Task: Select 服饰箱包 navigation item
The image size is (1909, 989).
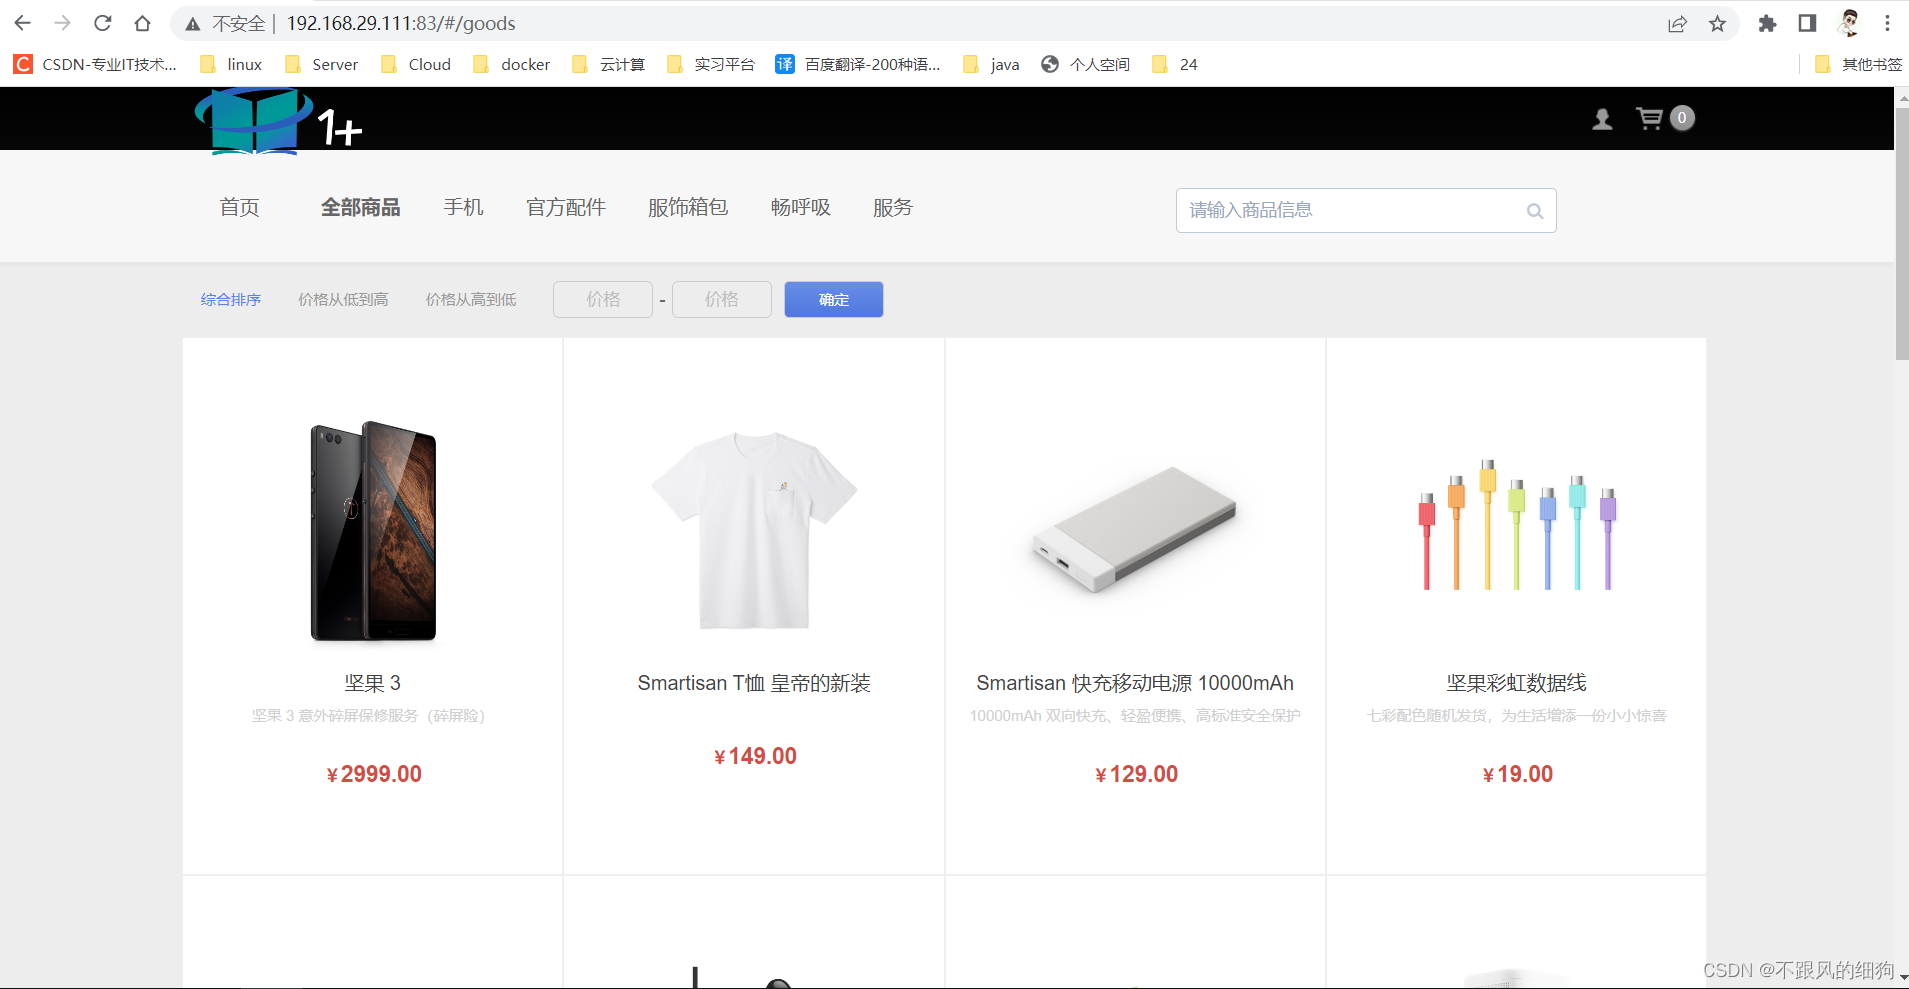Action: click(x=688, y=207)
